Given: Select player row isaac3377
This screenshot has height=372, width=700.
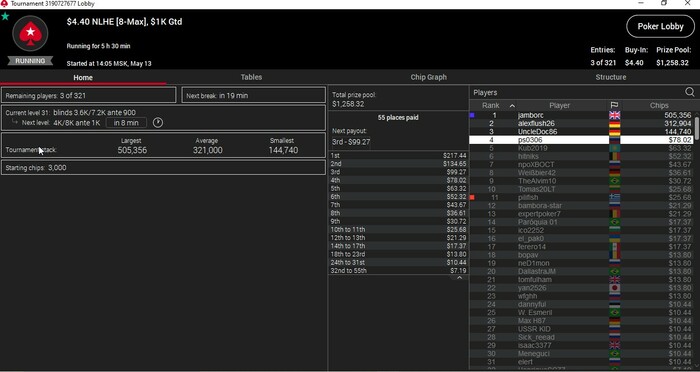Looking at the screenshot, I should [x=581, y=345].
